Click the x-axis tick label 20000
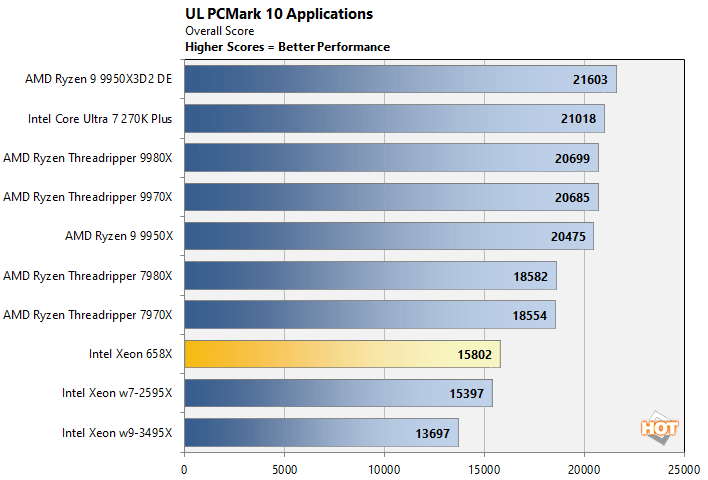 [x=584, y=470]
